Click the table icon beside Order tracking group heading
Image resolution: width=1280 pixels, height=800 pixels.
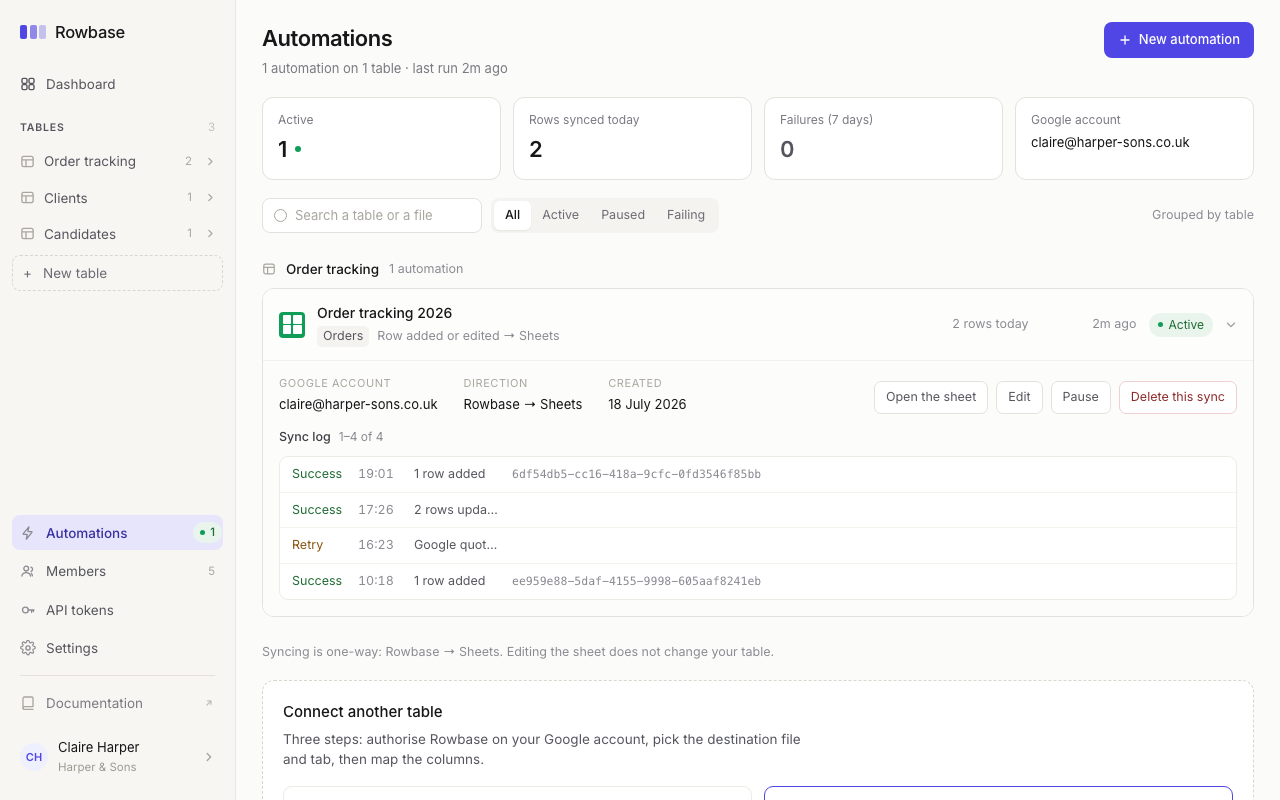[269, 269]
